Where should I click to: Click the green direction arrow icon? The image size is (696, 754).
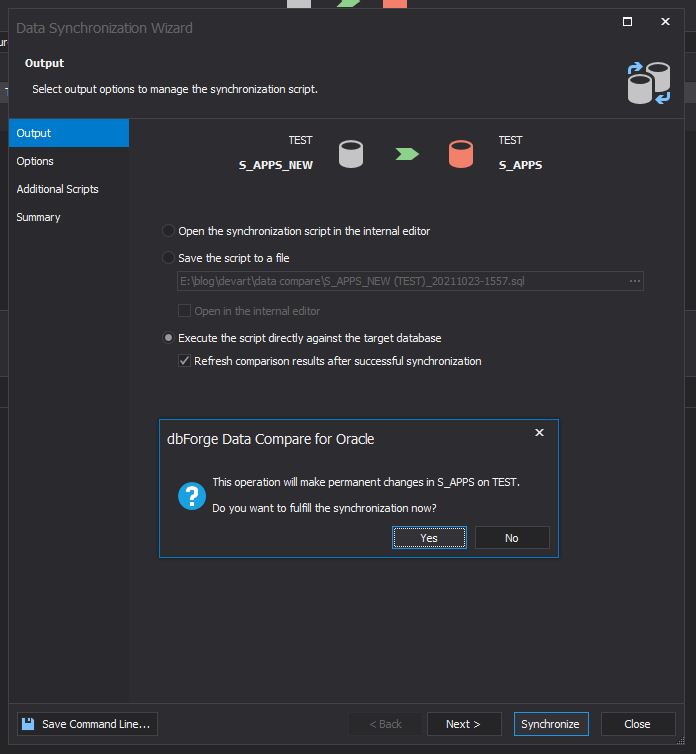(406, 154)
